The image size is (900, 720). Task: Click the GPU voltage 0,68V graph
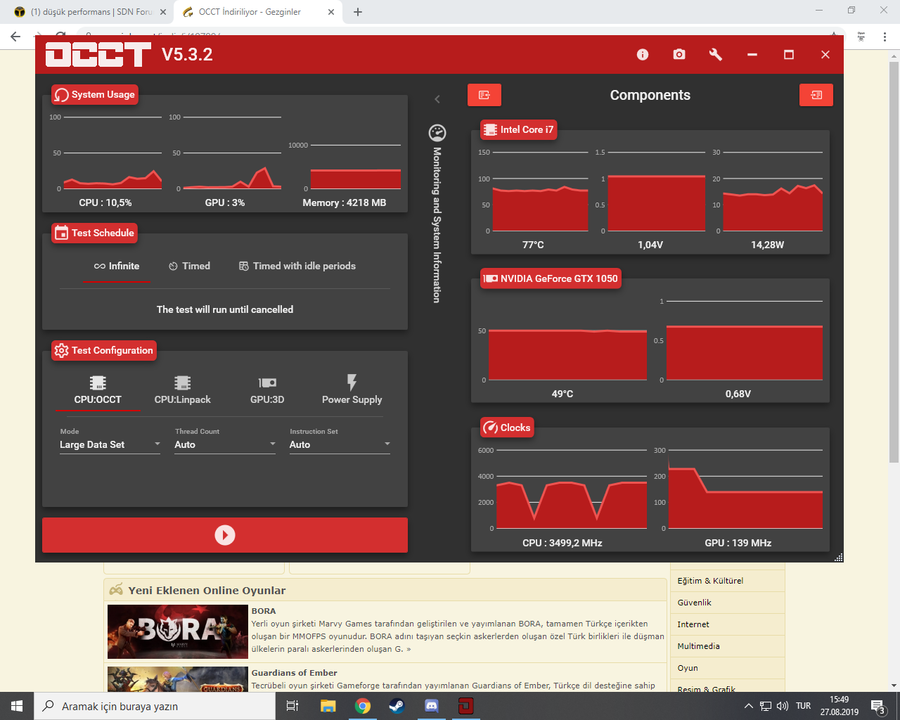(744, 340)
